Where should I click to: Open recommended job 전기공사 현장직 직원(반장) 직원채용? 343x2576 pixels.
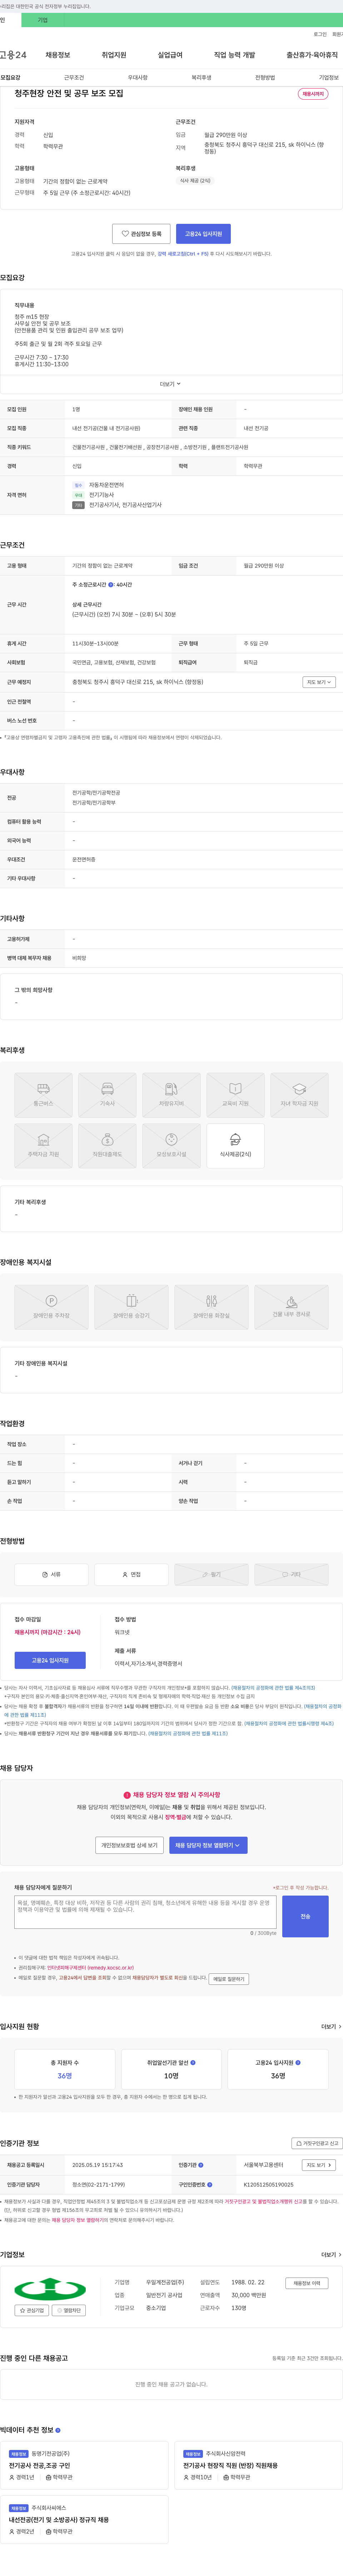point(230,2466)
